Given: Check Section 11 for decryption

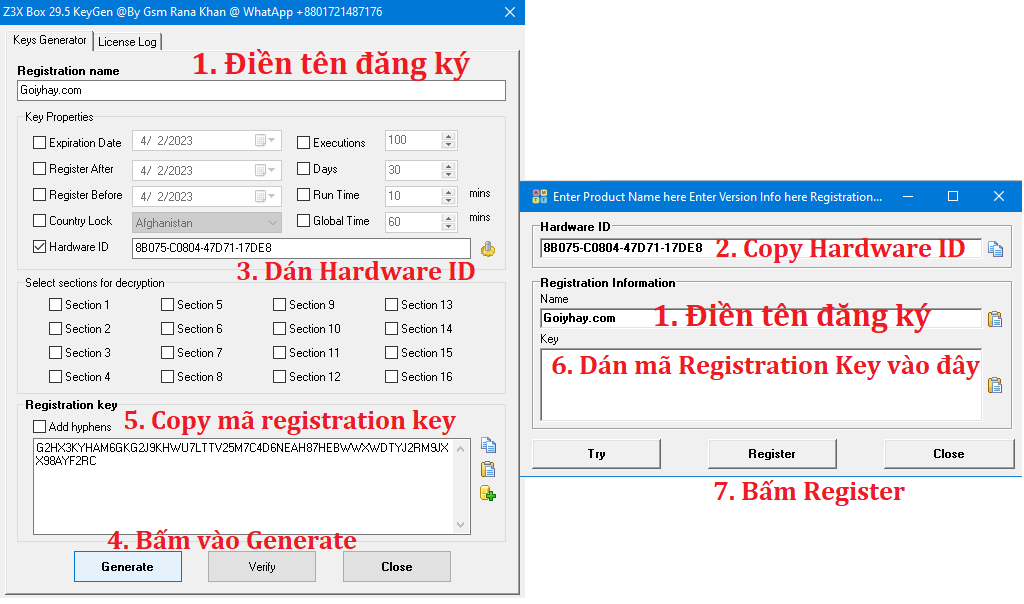Looking at the screenshot, I should tap(280, 353).
